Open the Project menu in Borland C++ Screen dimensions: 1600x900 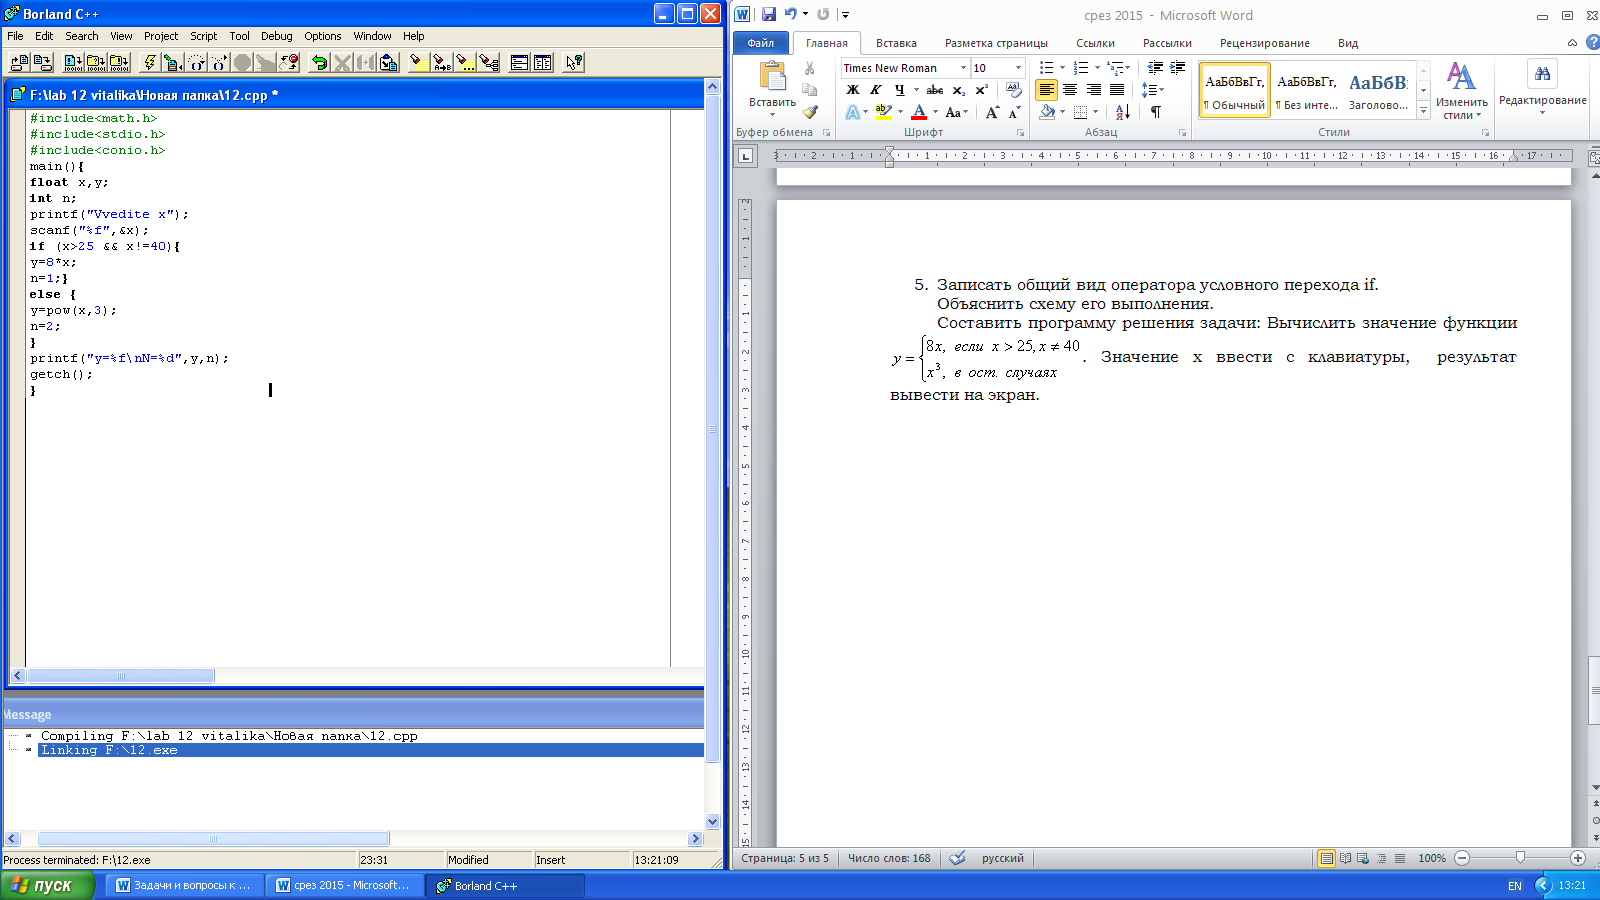[161, 36]
